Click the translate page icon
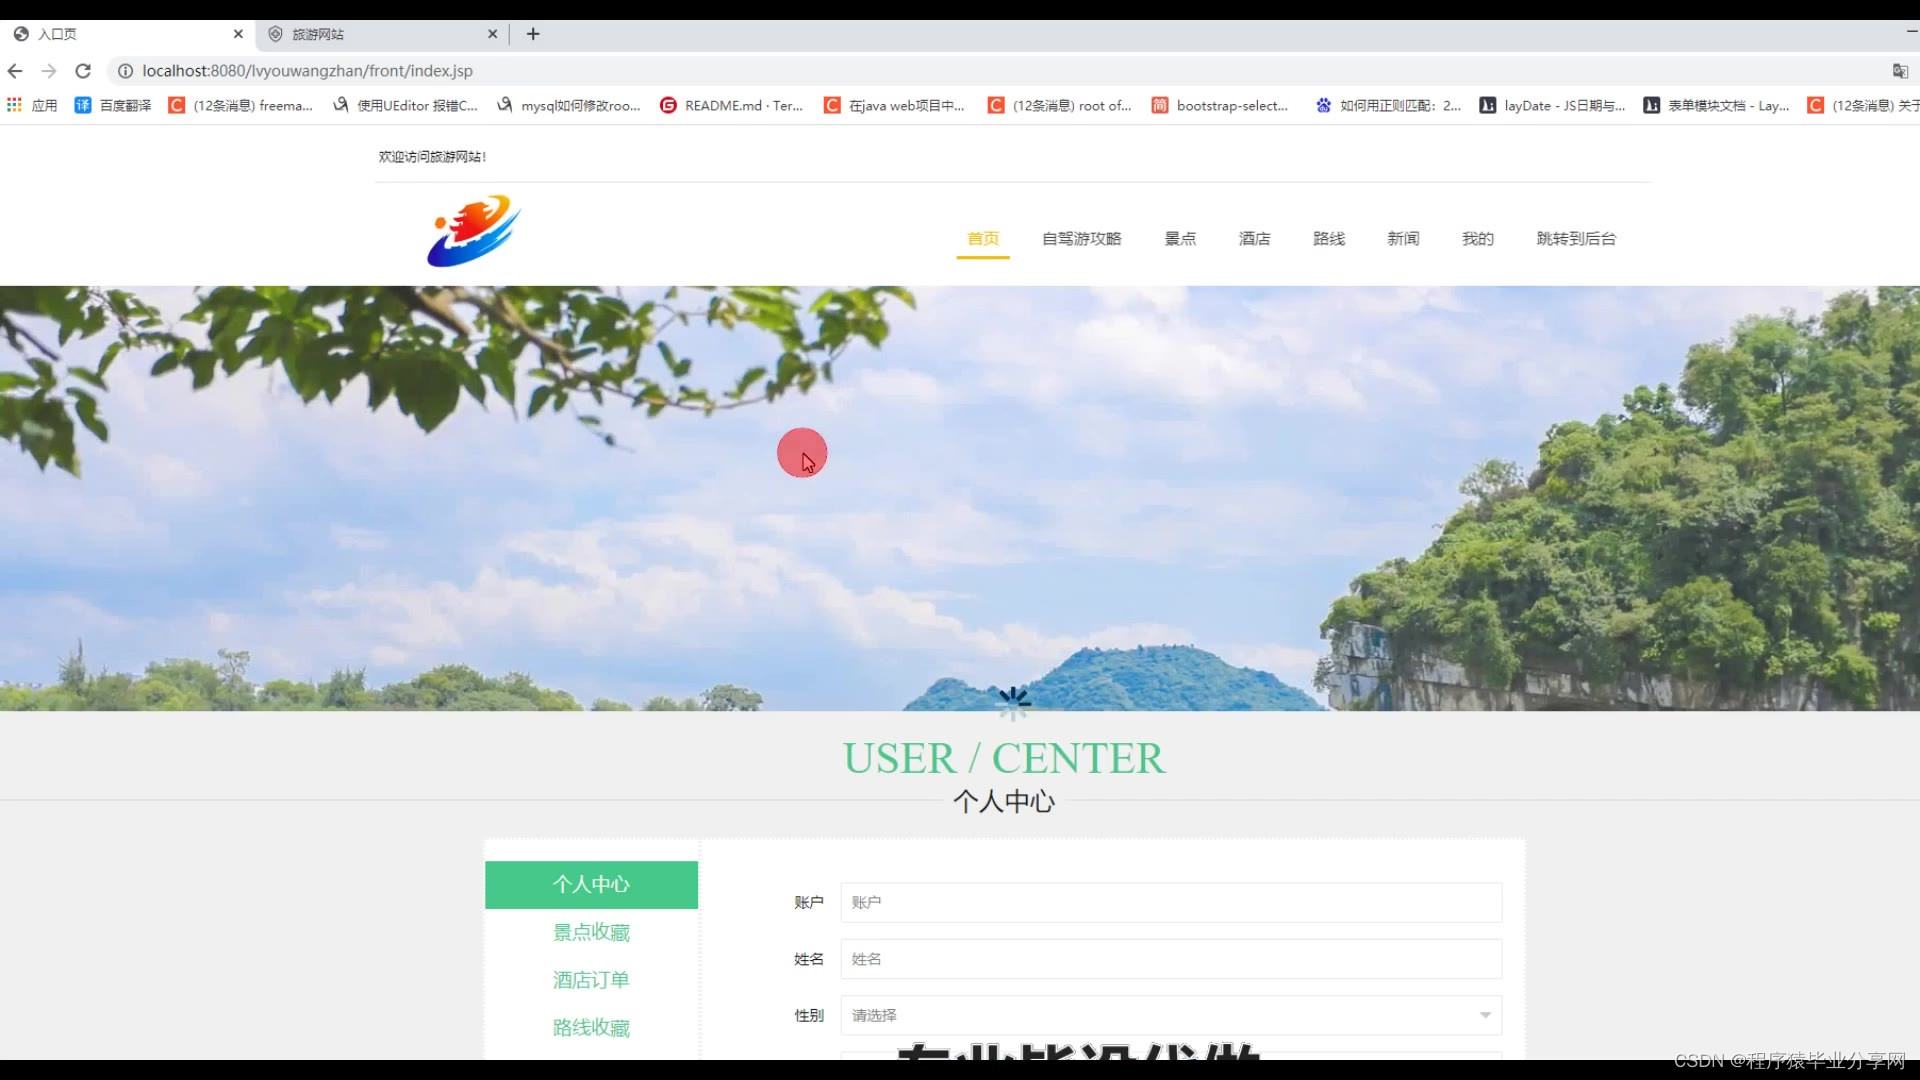Screen dimensions: 1920x1080 [1900, 71]
